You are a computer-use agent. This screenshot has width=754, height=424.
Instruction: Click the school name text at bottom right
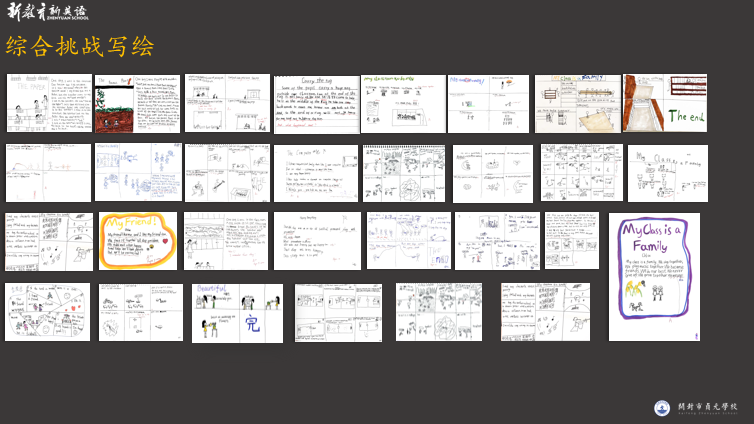pyautogui.click(x=707, y=408)
